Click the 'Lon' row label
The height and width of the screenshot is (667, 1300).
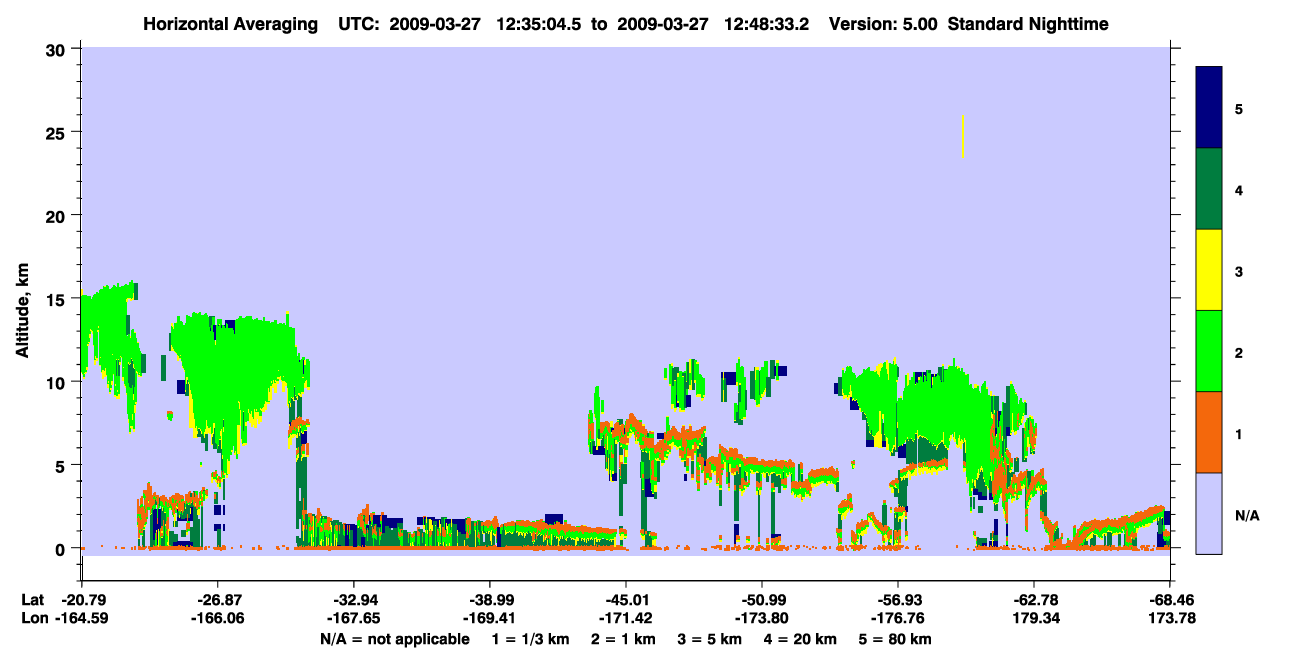(34, 619)
